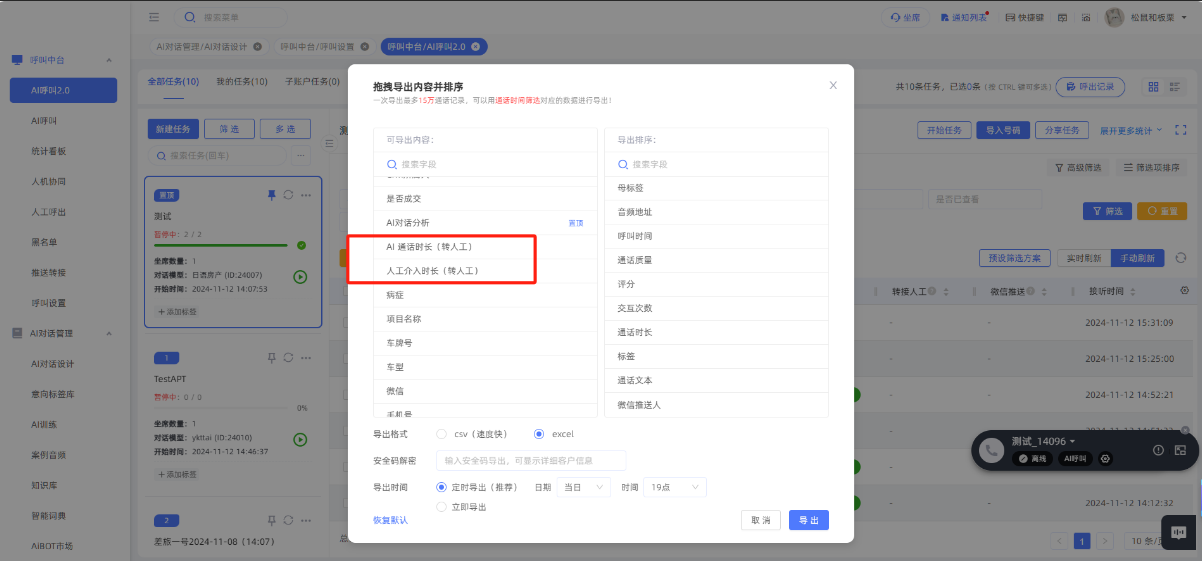This screenshot has width=1202, height=561.
Task: Choose the 立即导出 radio option
Action: click(x=442, y=507)
